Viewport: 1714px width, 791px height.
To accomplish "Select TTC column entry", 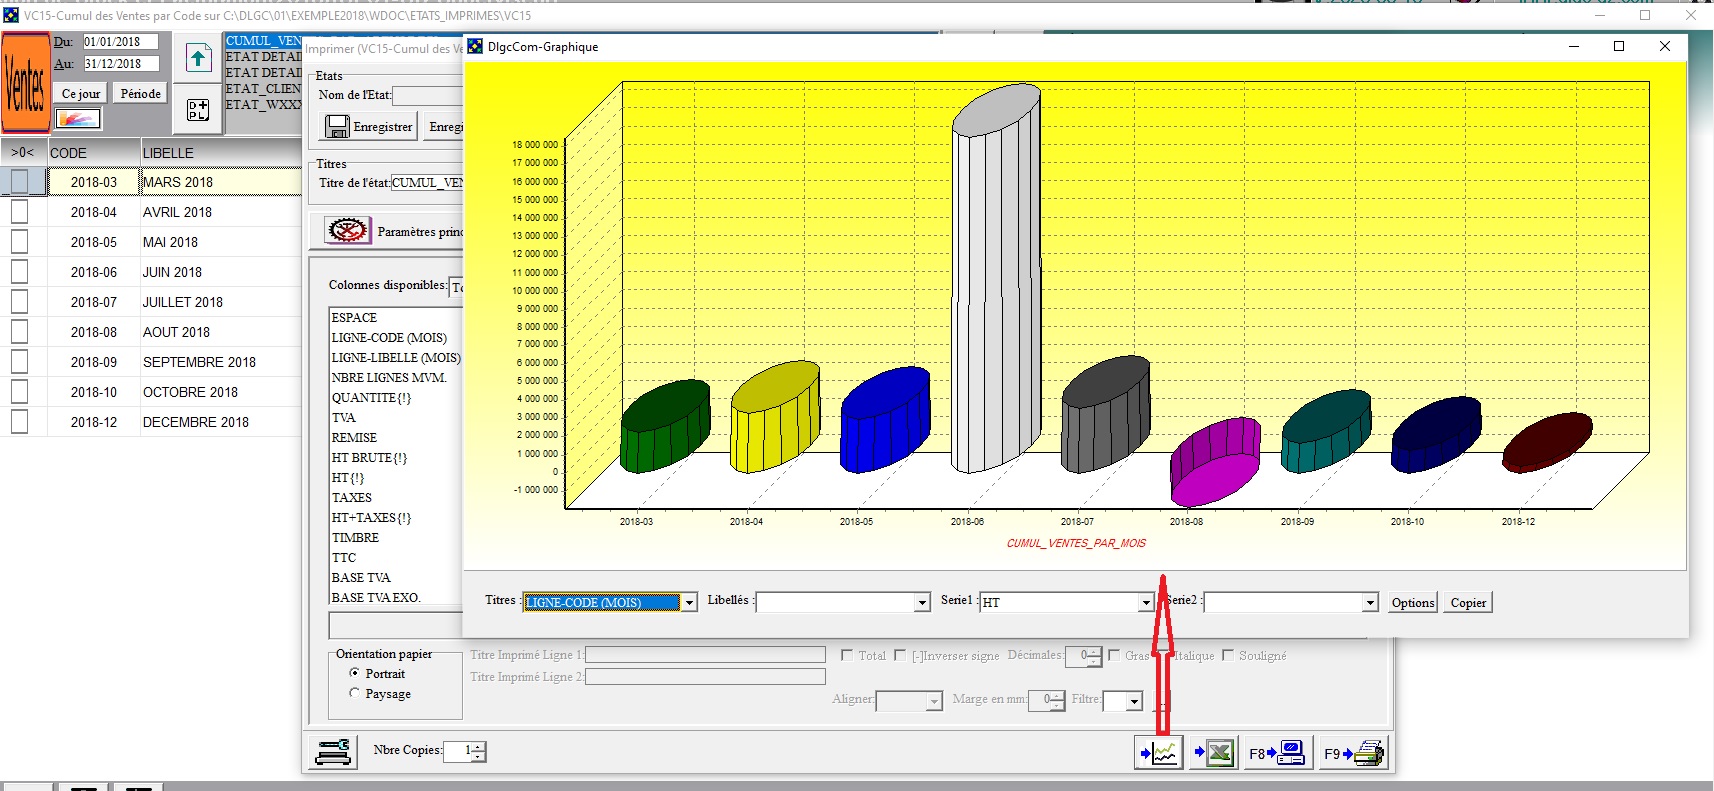I will click(x=343, y=558).
